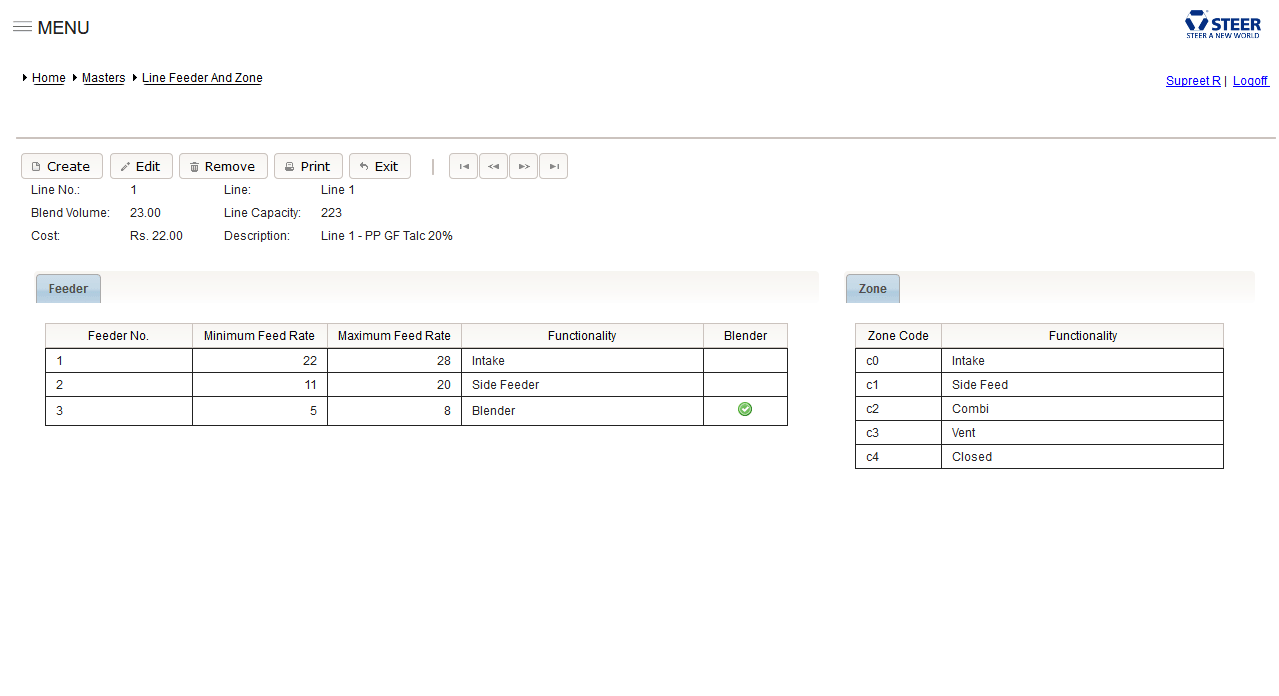Open the Home breadcrumb link

click(x=48, y=78)
